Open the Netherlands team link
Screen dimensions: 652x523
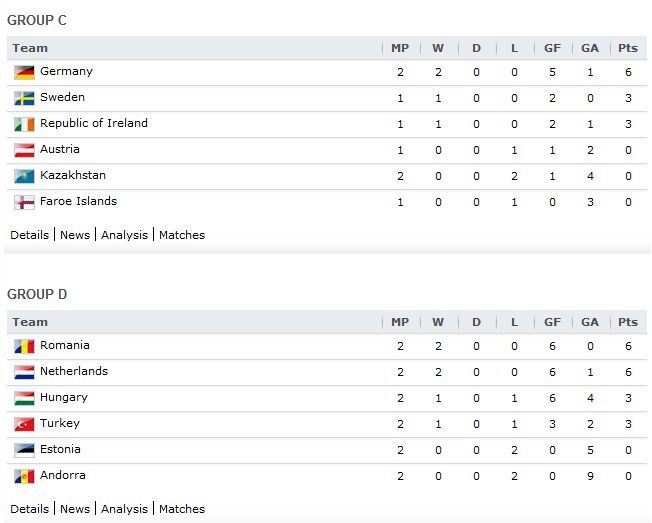pyautogui.click(x=74, y=371)
